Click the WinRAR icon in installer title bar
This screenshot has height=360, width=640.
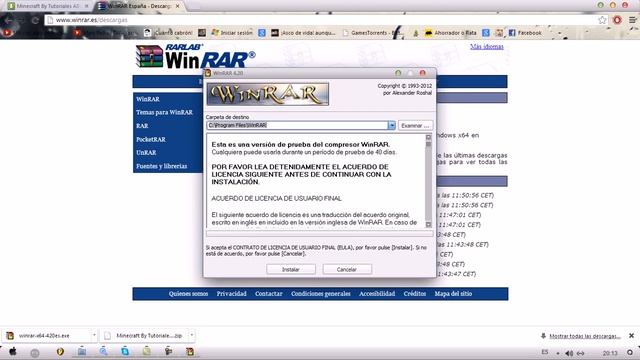click(x=208, y=73)
